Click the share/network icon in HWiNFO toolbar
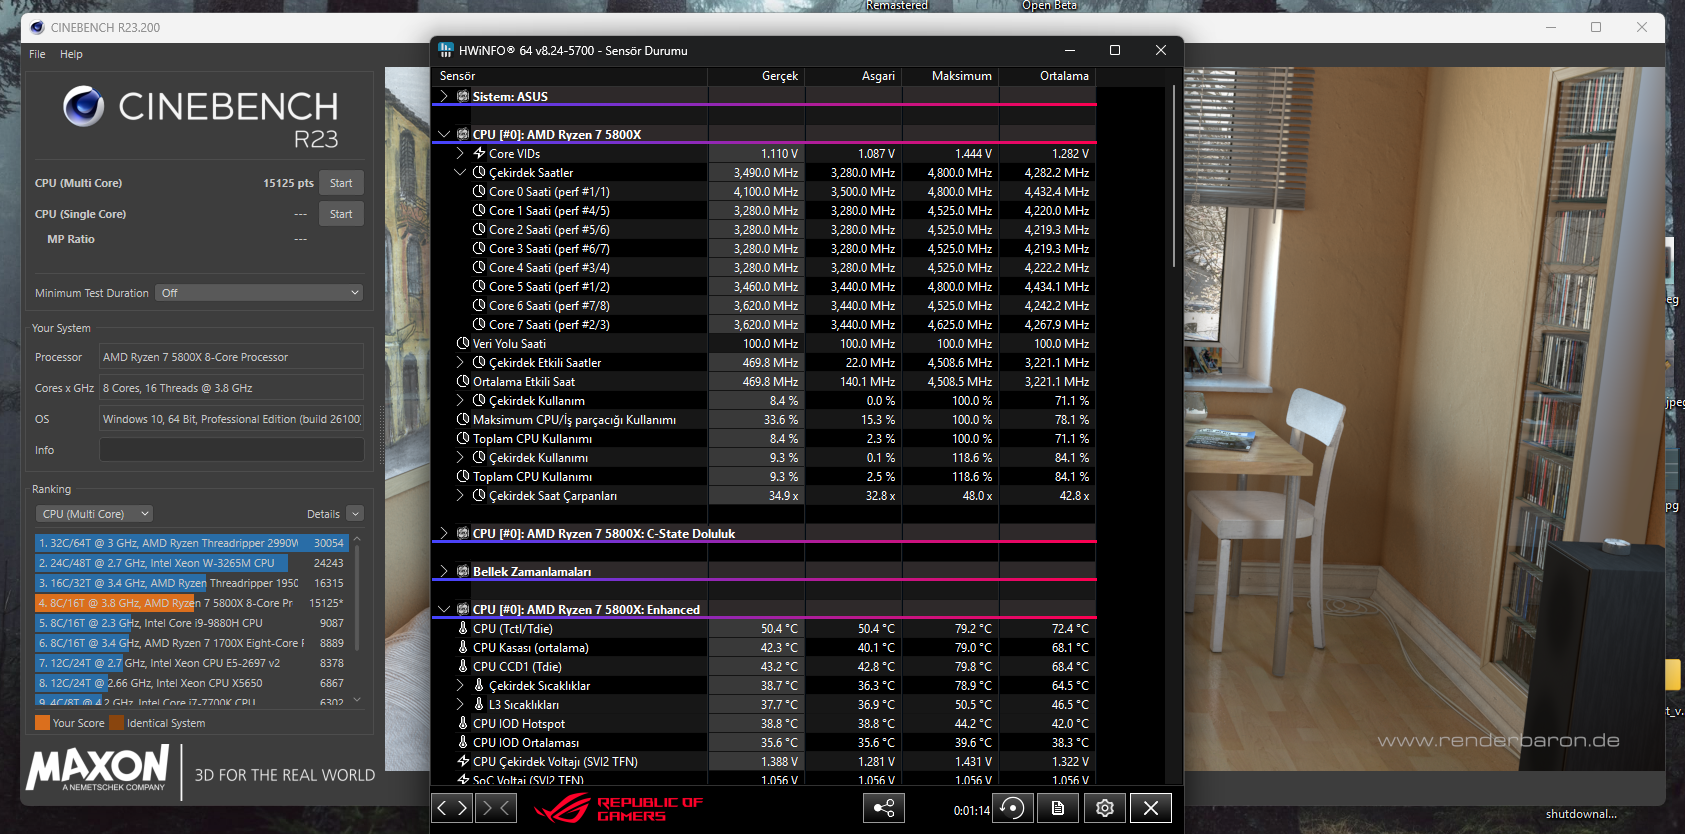Image resolution: width=1685 pixels, height=834 pixels. 884,808
